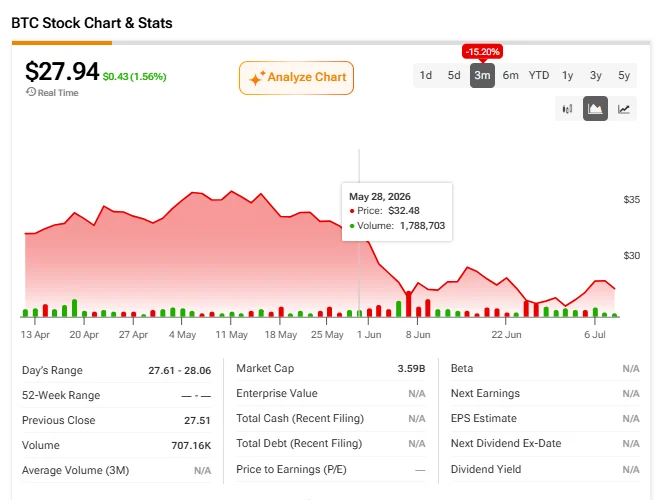The image size is (672, 500).
Task: Click the 3.59B market cap value
Action: point(411,369)
